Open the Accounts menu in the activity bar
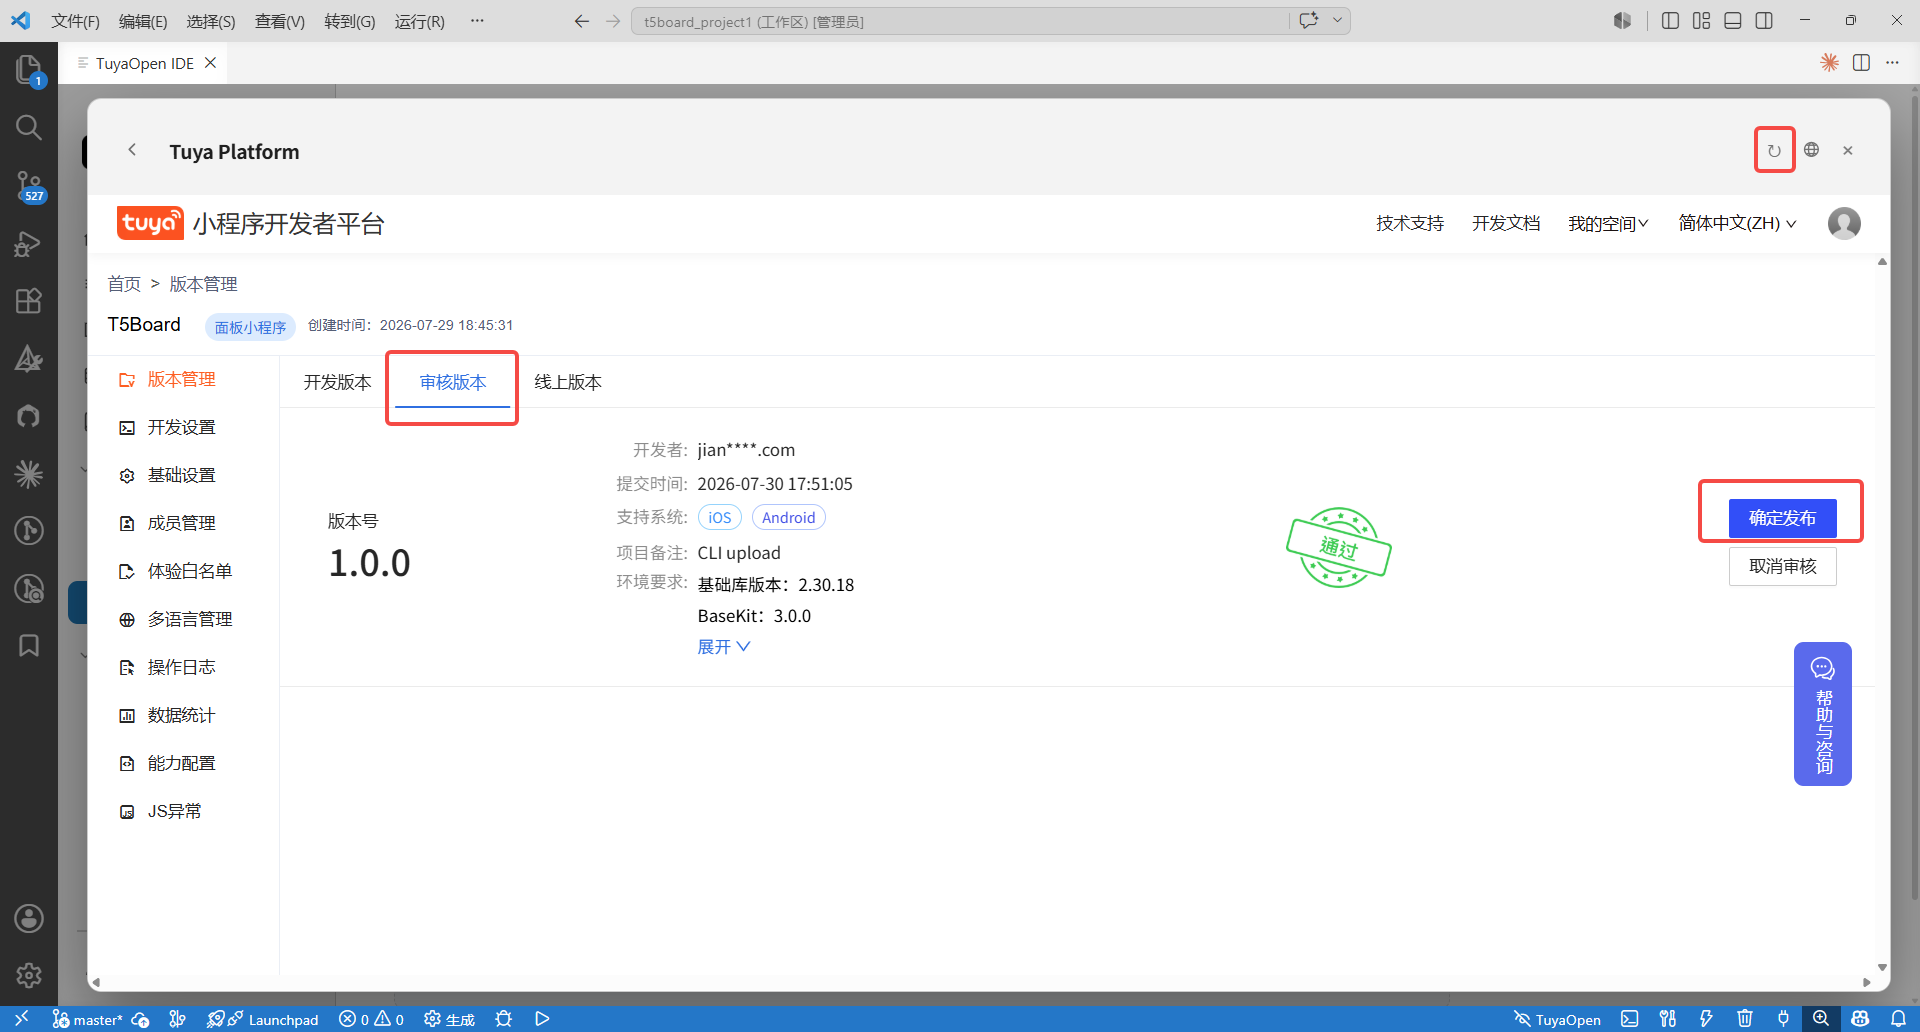 click(29, 918)
